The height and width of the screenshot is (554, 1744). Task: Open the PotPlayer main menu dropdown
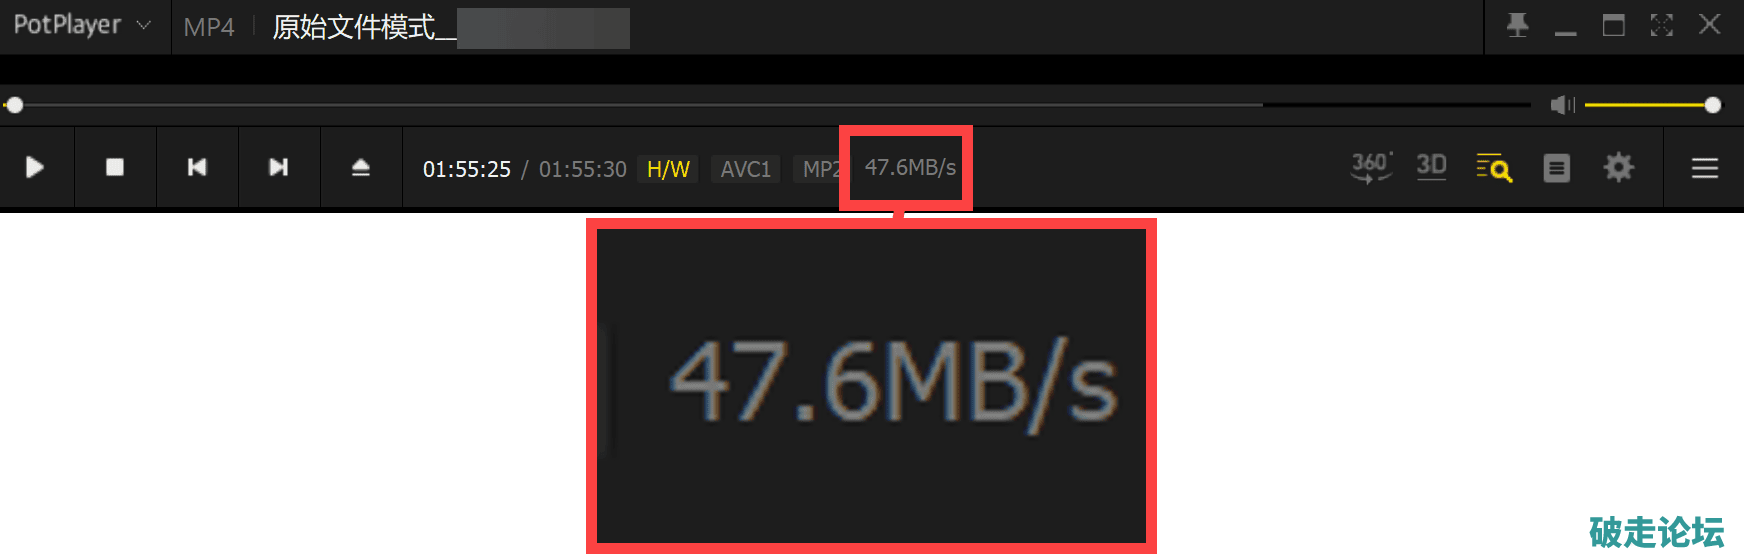pos(82,25)
